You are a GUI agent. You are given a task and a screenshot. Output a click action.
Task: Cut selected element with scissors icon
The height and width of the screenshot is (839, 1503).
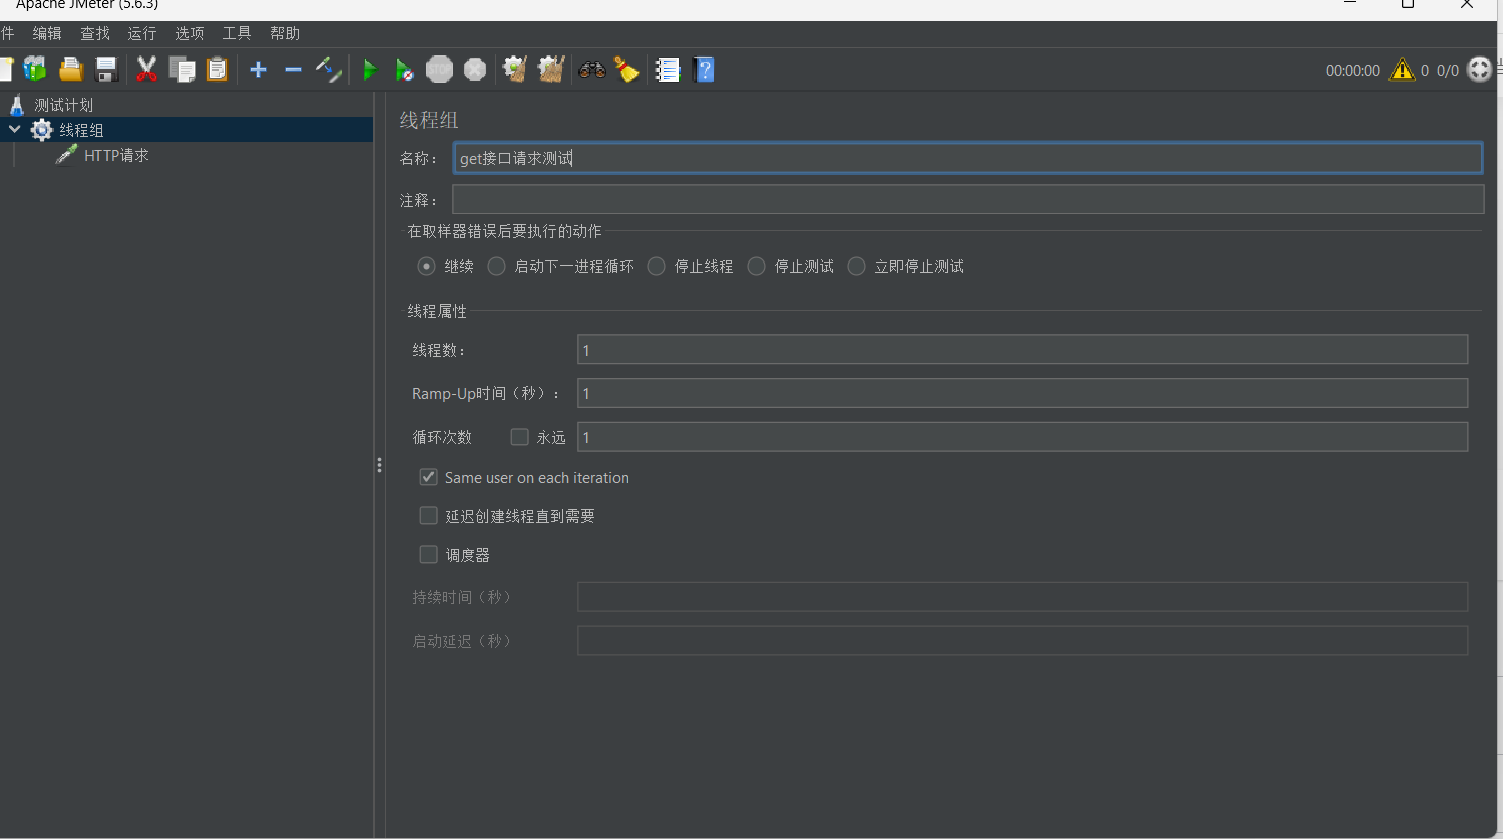(x=147, y=69)
